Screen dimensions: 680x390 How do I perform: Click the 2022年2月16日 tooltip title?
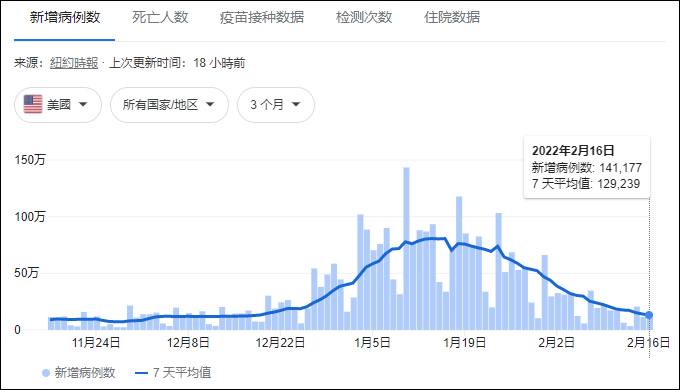click(x=573, y=151)
